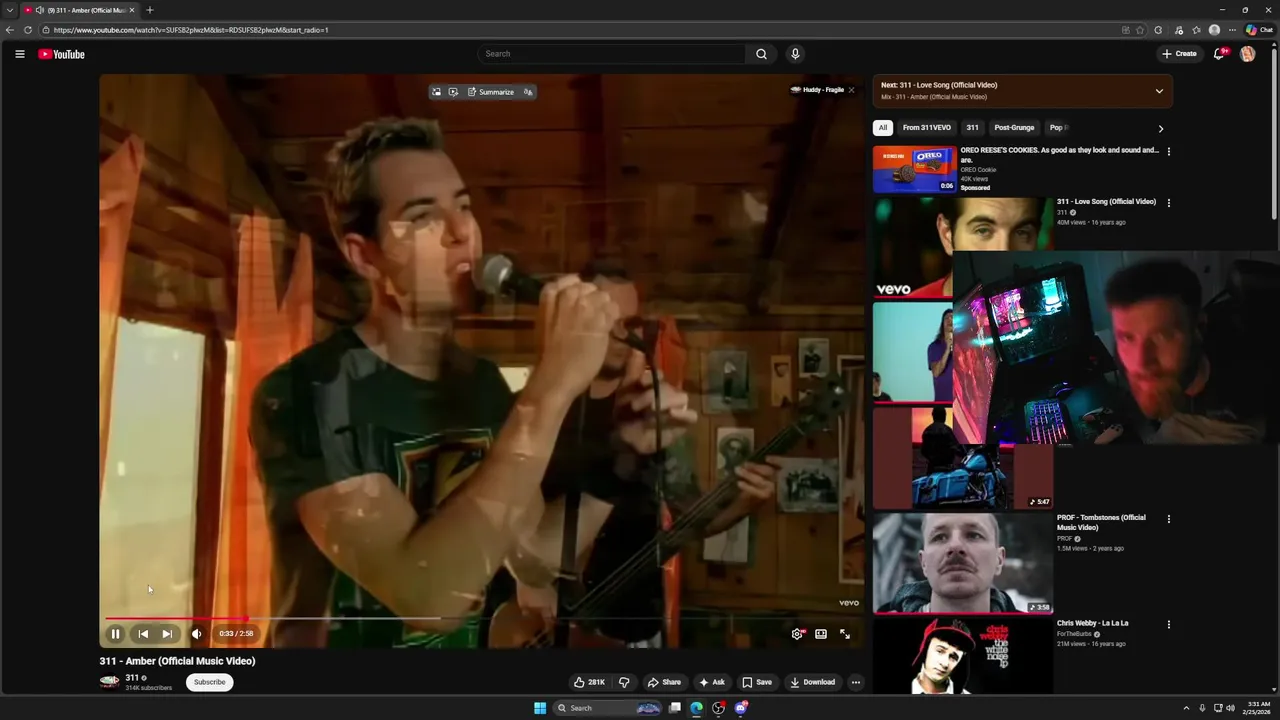Like the video with 281K likes

(589, 682)
